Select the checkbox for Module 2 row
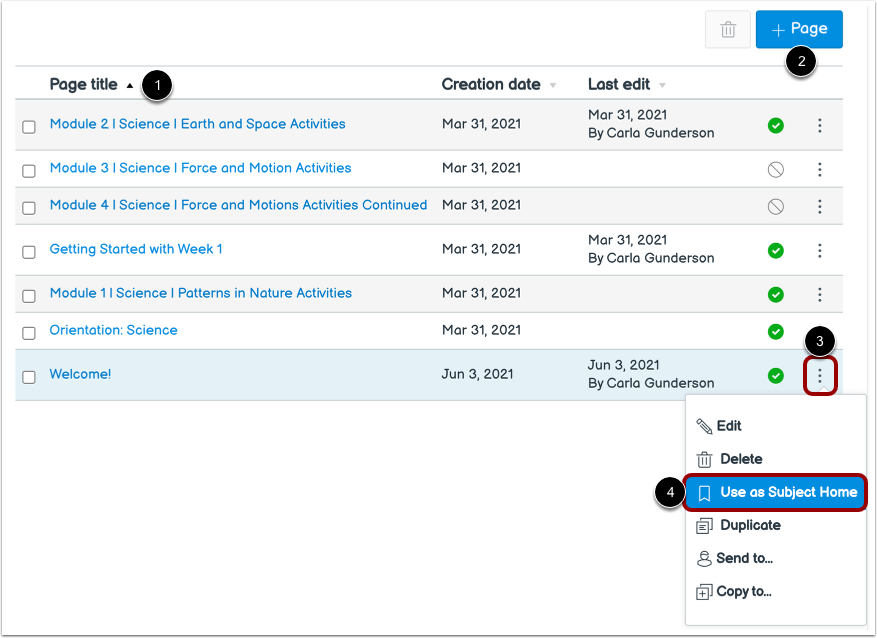The width and height of the screenshot is (877, 638). [29, 125]
